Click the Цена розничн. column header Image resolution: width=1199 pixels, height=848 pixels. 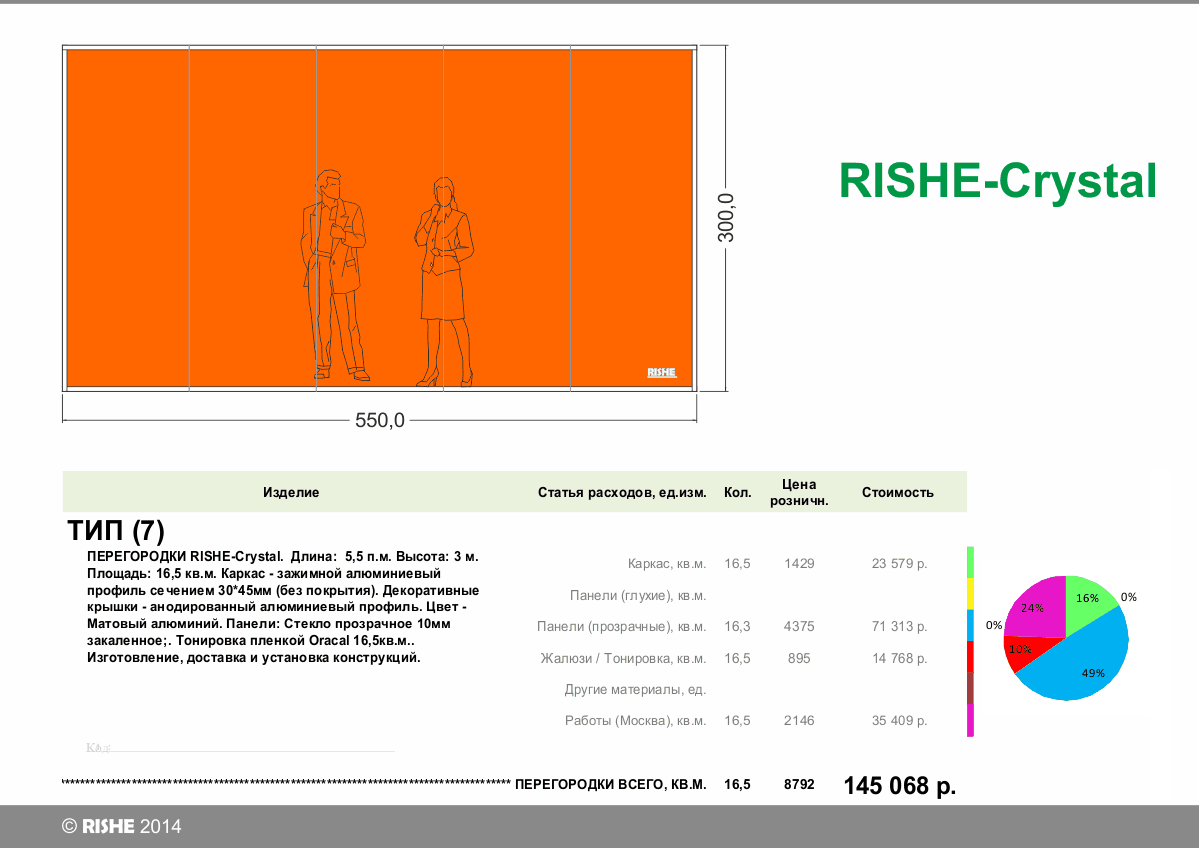click(799, 492)
